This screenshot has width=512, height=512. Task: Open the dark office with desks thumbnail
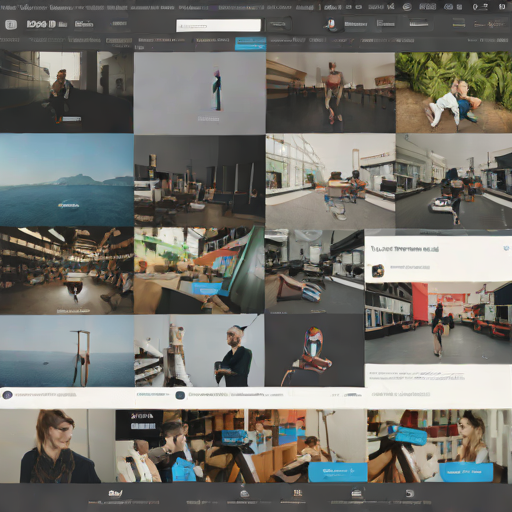(199, 181)
